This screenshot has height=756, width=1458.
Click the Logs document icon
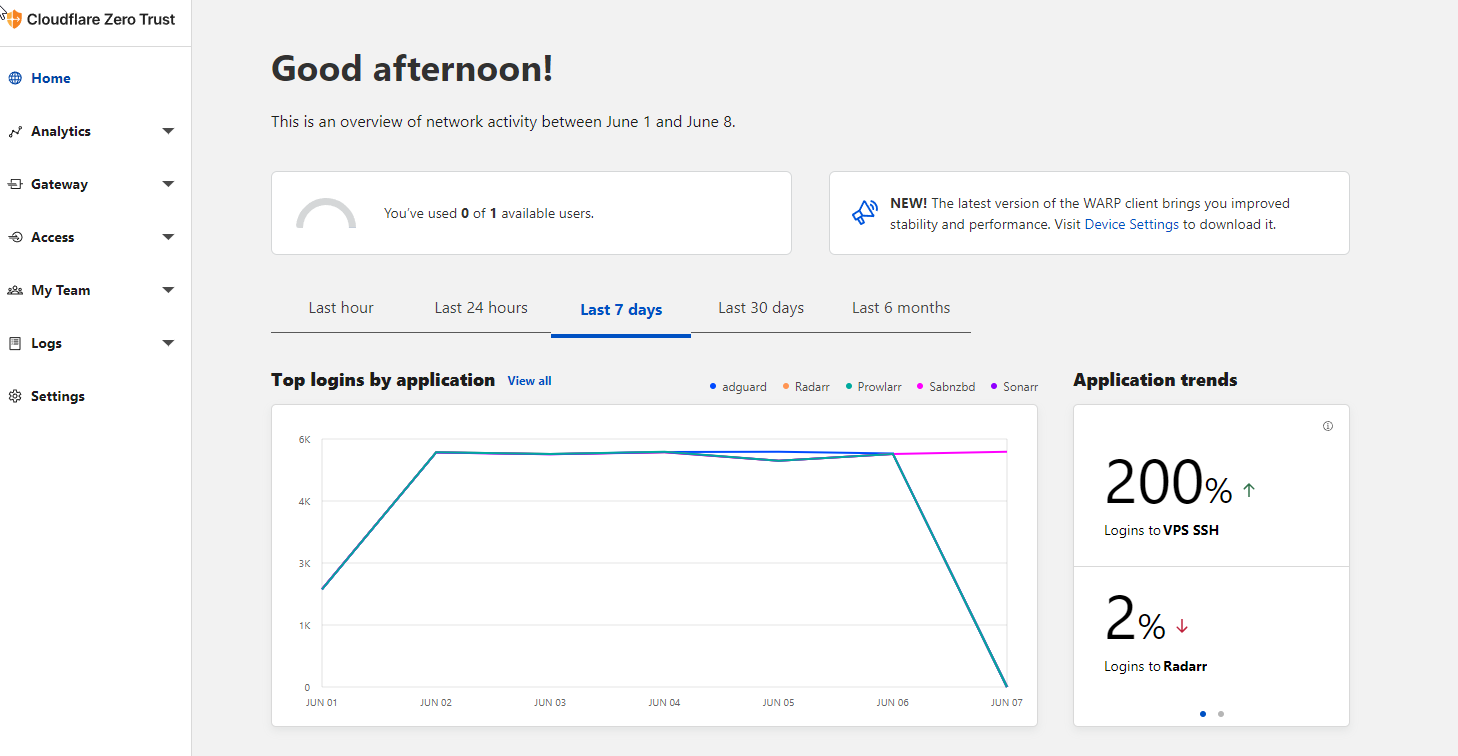[x=15, y=343]
